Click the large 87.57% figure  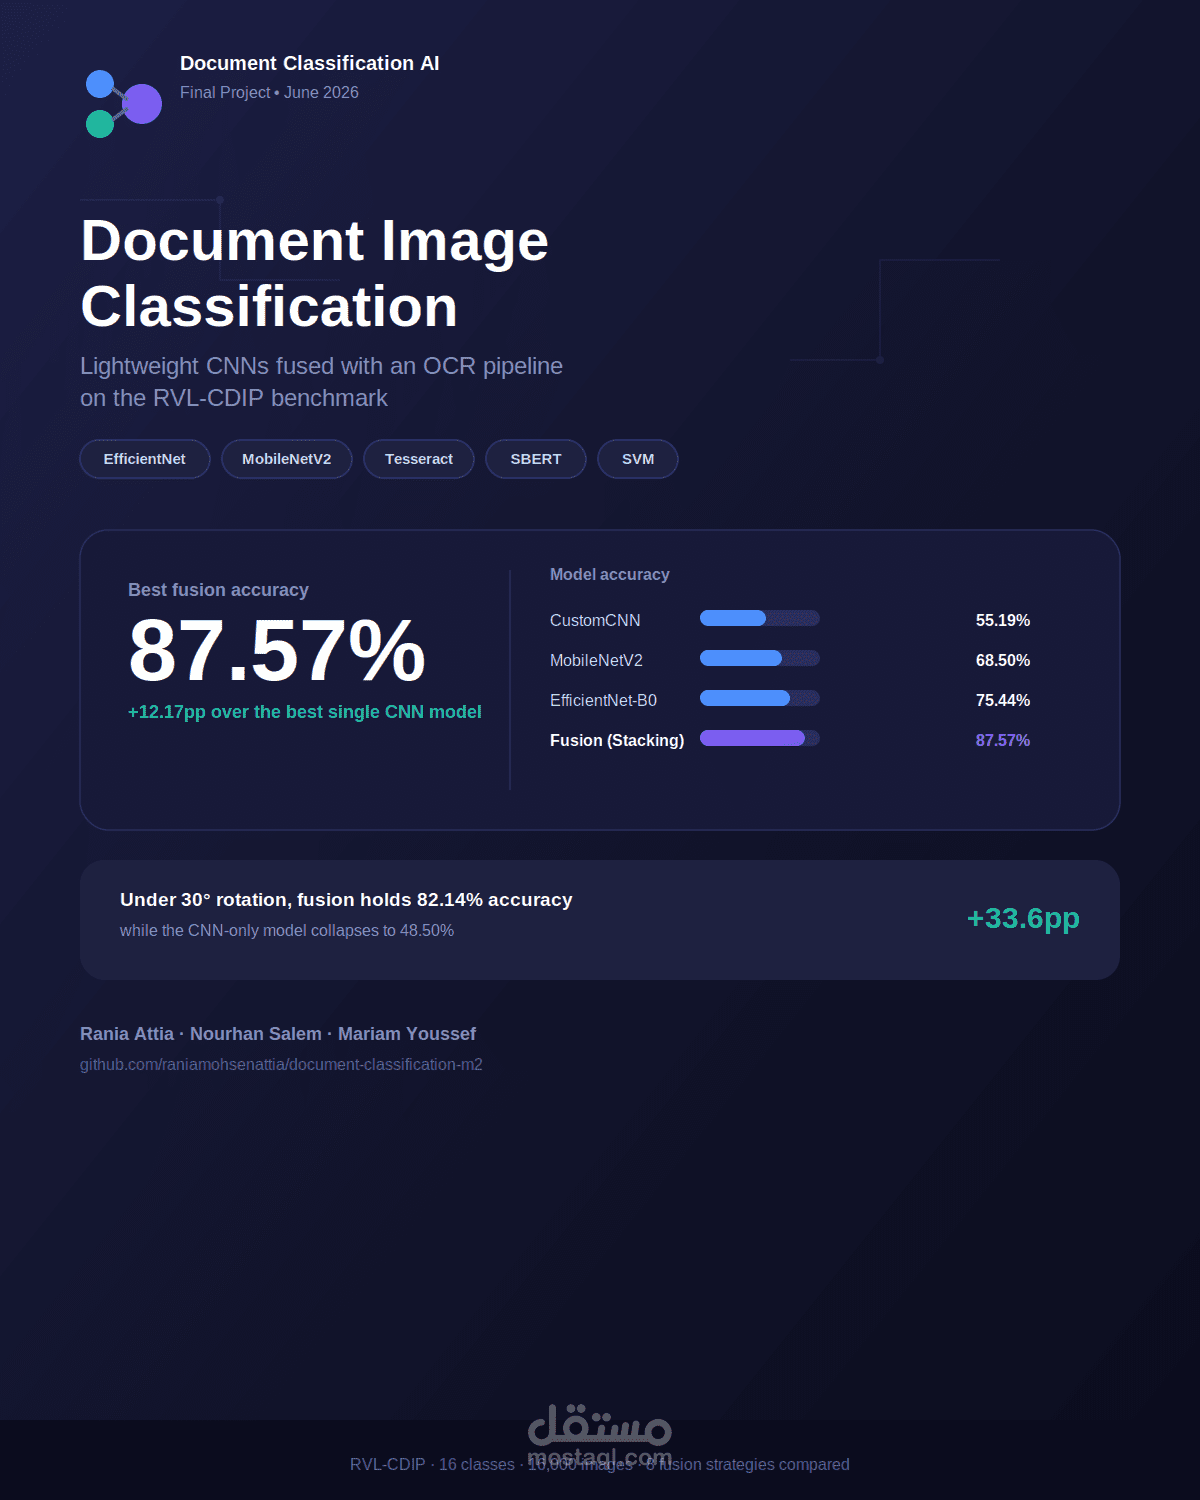pyautogui.click(x=277, y=651)
